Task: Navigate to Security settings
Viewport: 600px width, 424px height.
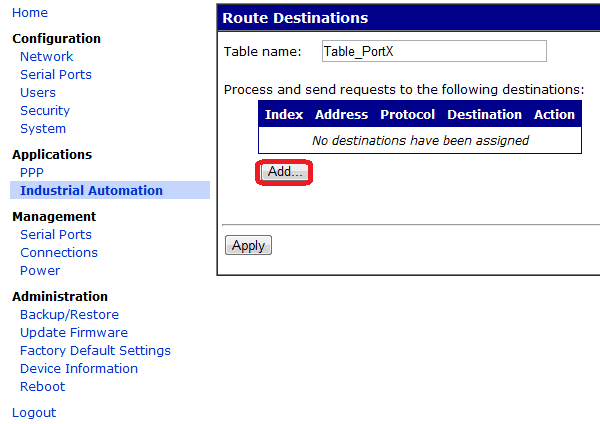Action: pyautogui.click(x=45, y=111)
